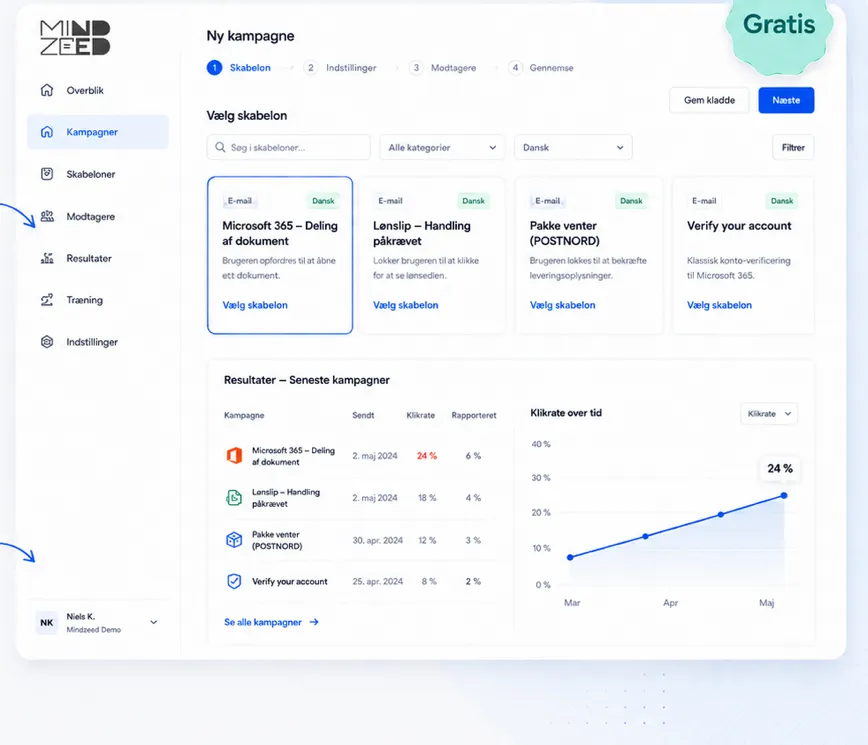
Task: Click the Indstillinger gear icon
Action: coord(47,342)
